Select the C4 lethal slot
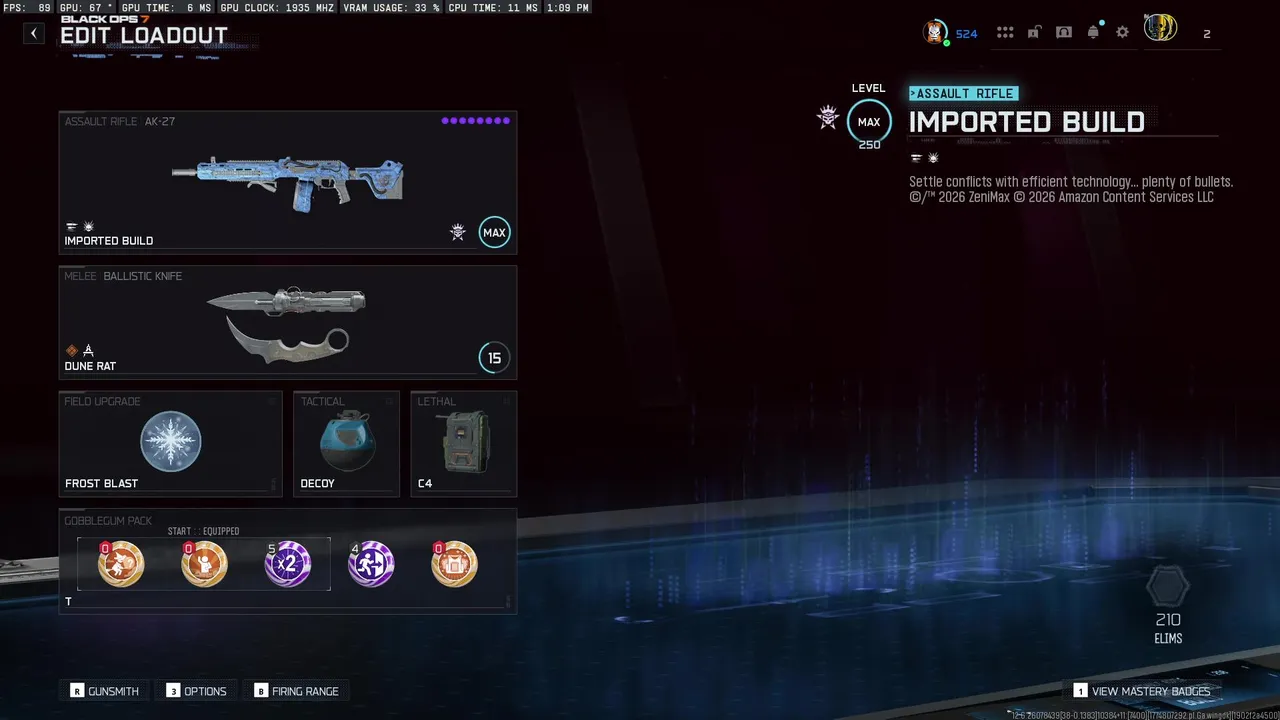 coord(464,443)
